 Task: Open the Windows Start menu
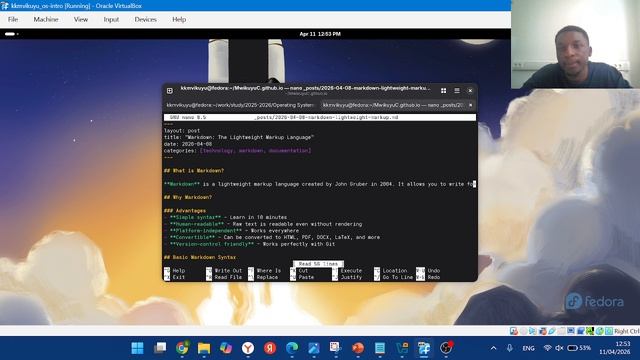pos(138,348)
